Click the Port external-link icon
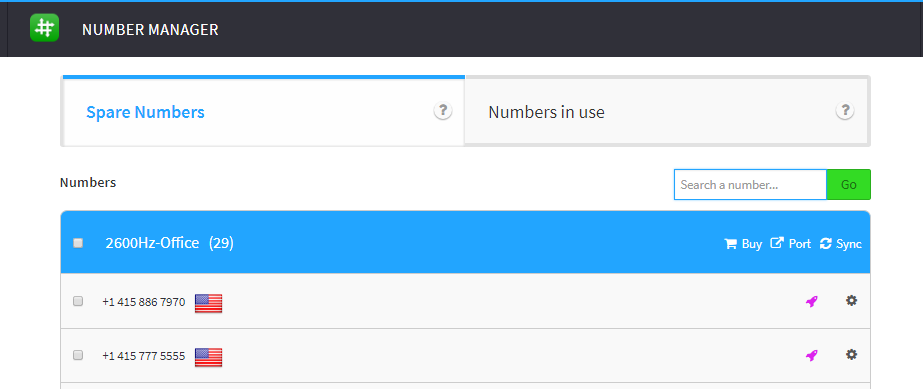 [777, 243]
